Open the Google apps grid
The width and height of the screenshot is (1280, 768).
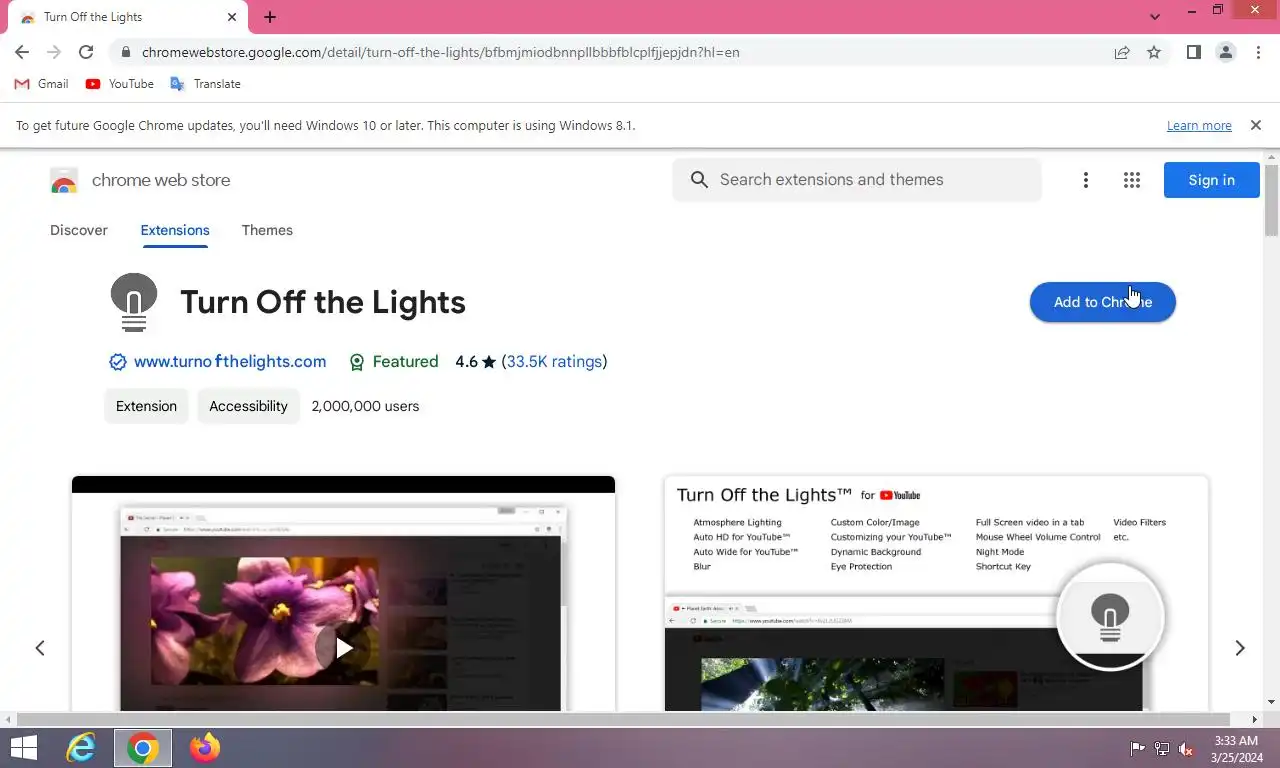1132,180
